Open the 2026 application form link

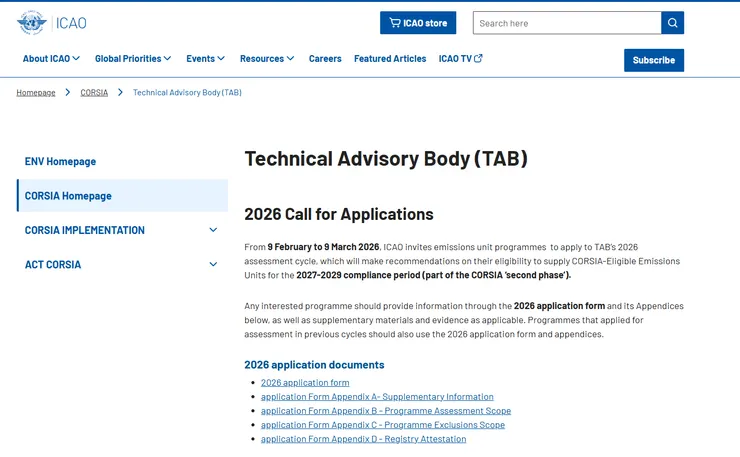305,383
